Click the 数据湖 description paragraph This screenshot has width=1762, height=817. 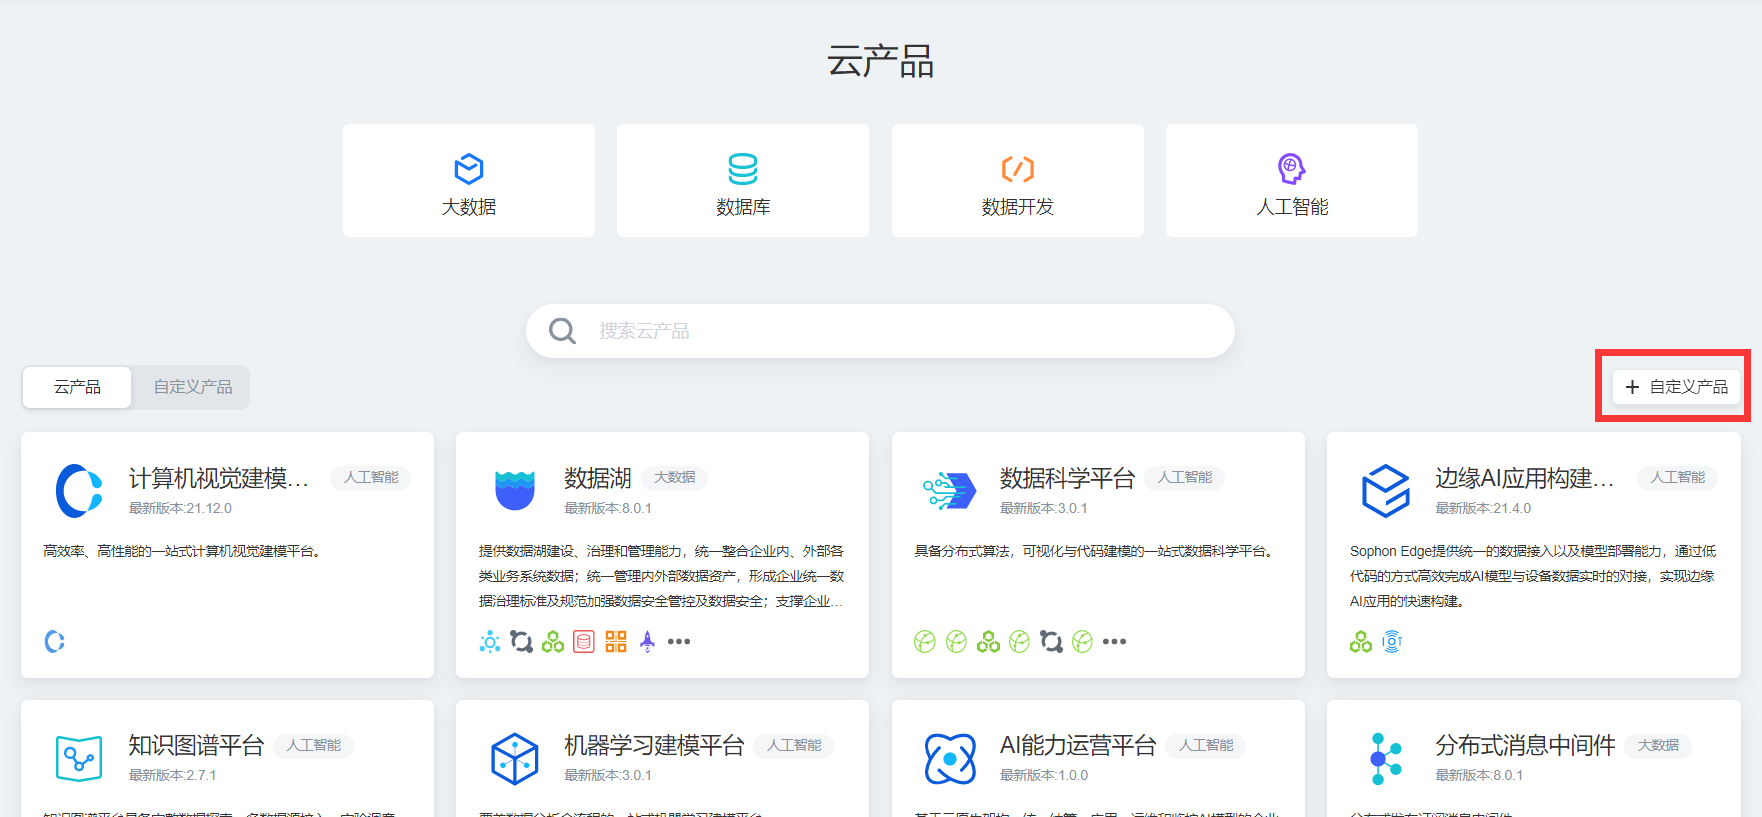(x=661, y=576)
